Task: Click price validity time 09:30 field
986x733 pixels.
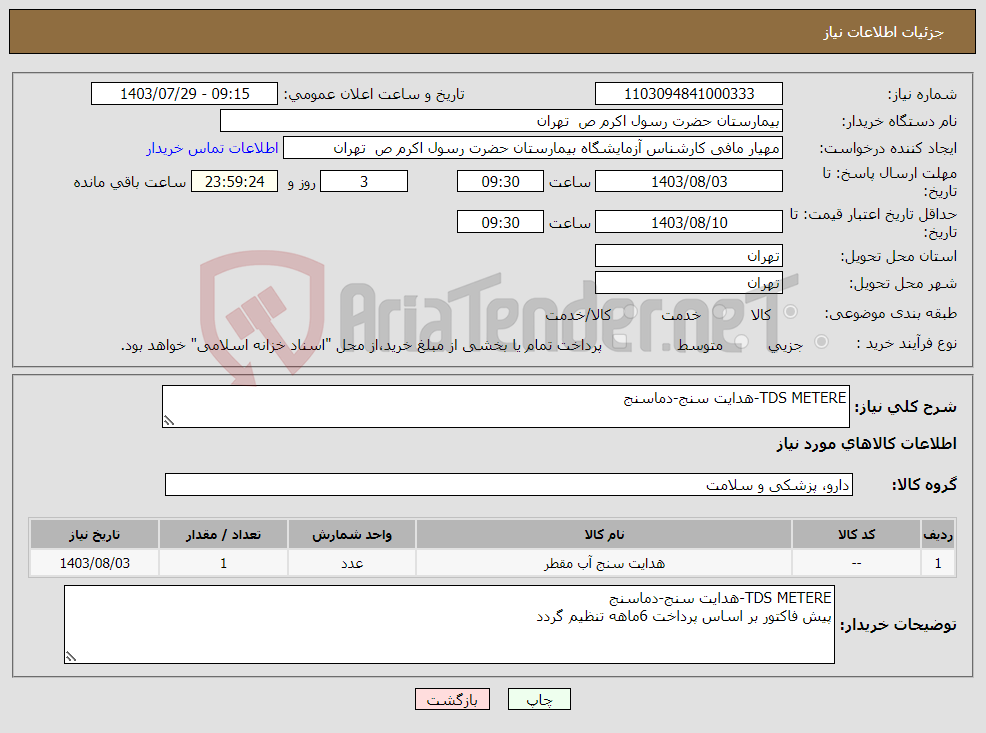Action: pyautogui.click(x=500, y=223)
